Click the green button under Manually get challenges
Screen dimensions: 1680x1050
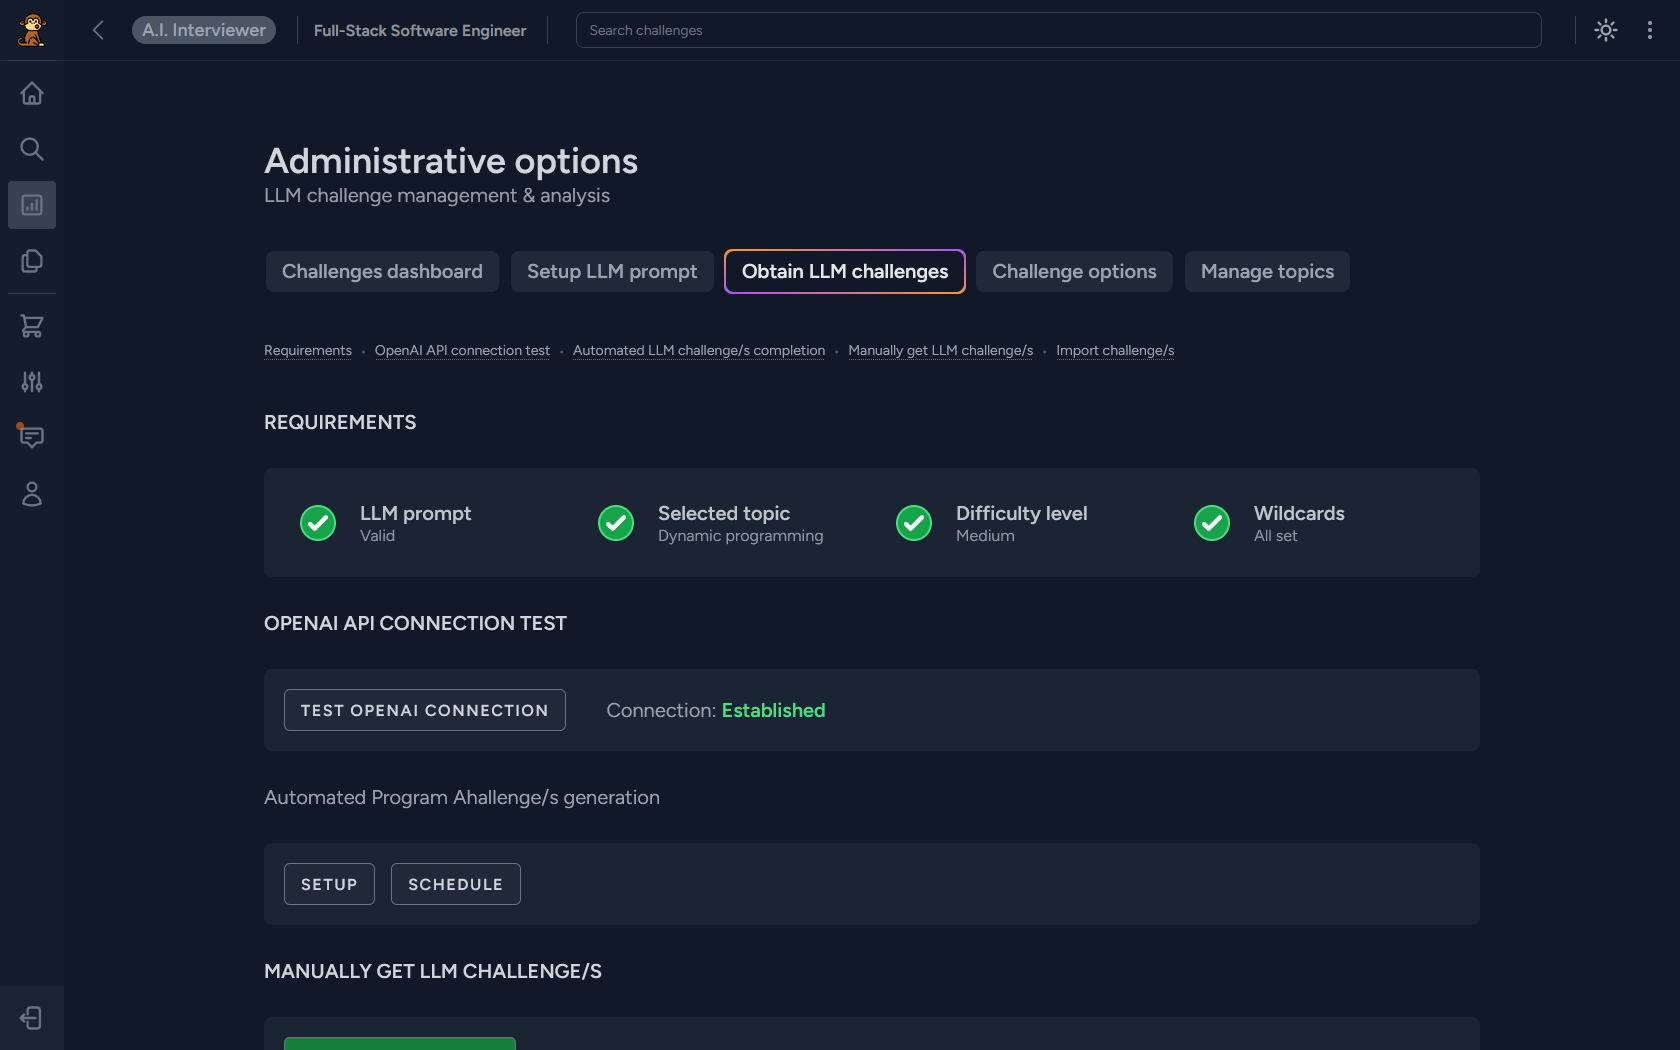[400, 1043]
